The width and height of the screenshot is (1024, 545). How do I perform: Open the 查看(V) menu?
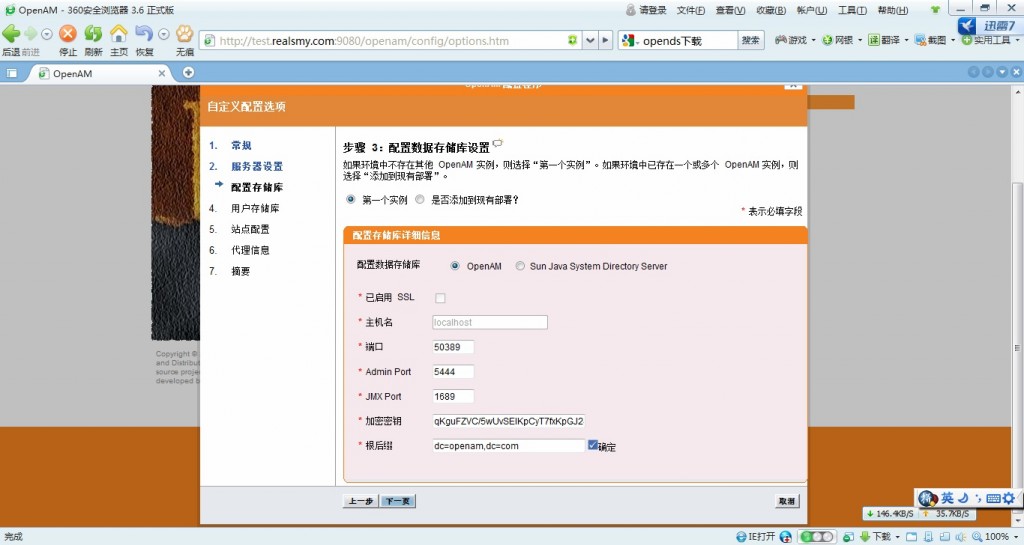tap(730, 10)
